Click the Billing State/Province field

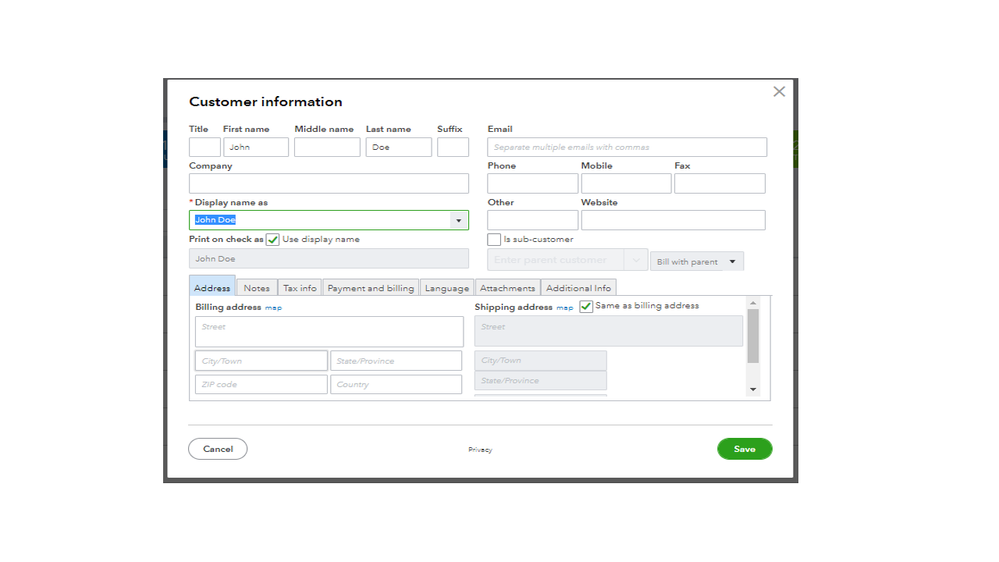pyautogui.click(x=396, y=361)
